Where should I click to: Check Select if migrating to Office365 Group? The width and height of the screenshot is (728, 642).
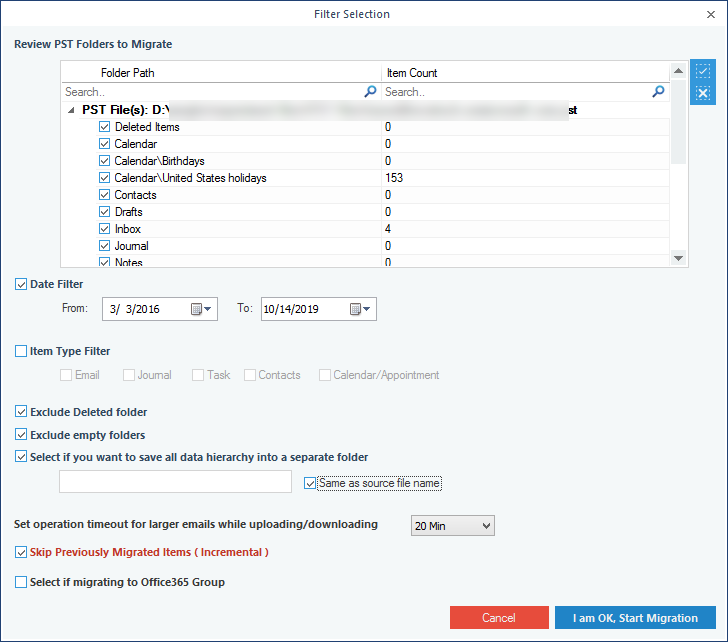coord(21,582)
